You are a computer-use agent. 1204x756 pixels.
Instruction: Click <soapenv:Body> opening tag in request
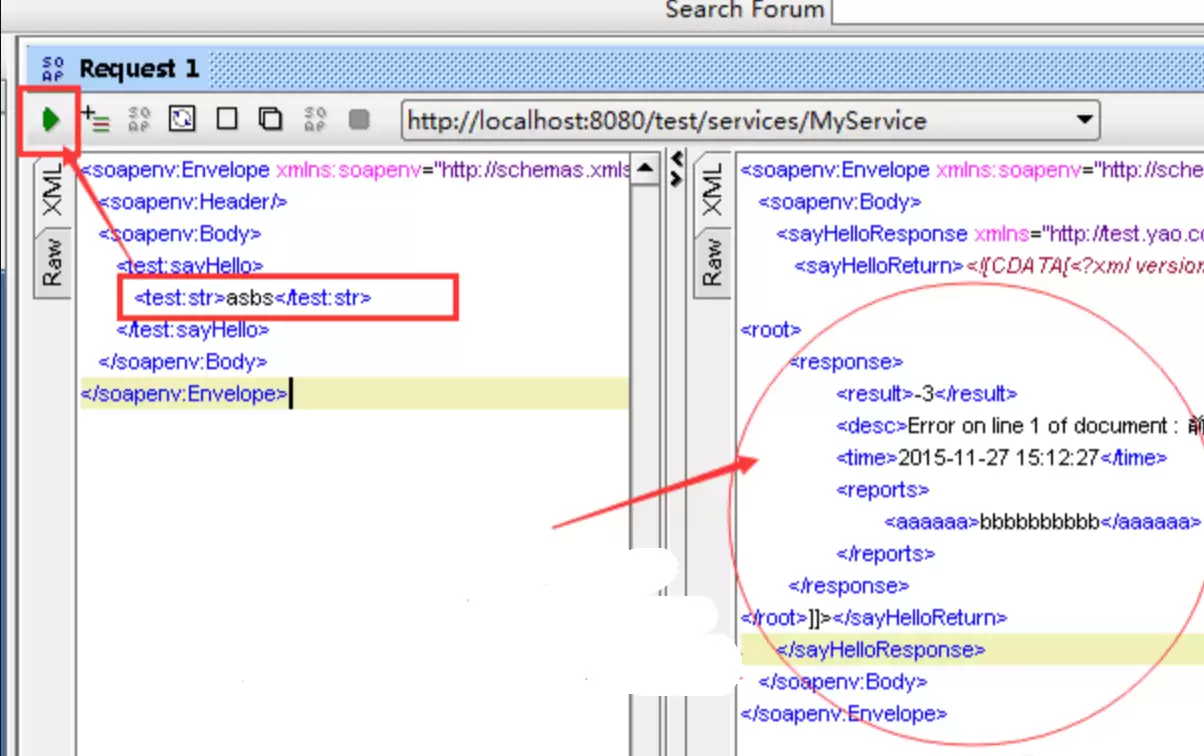coord(179,234)
